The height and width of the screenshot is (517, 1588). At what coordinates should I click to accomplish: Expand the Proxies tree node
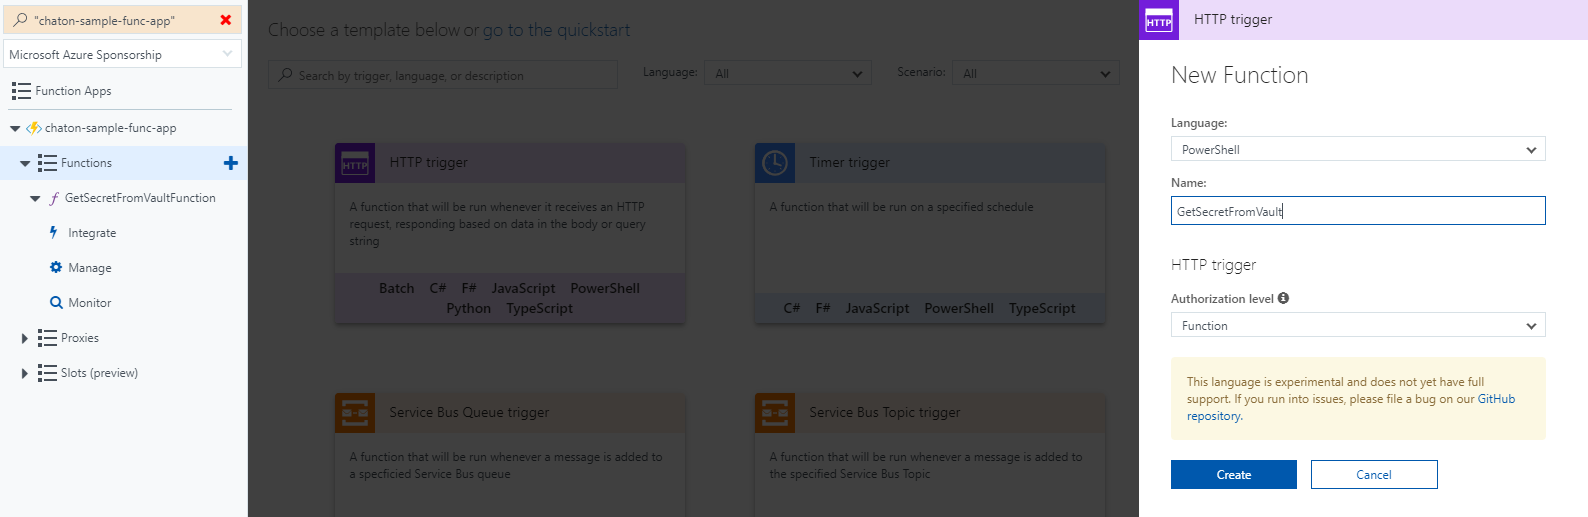pos(25,338)
